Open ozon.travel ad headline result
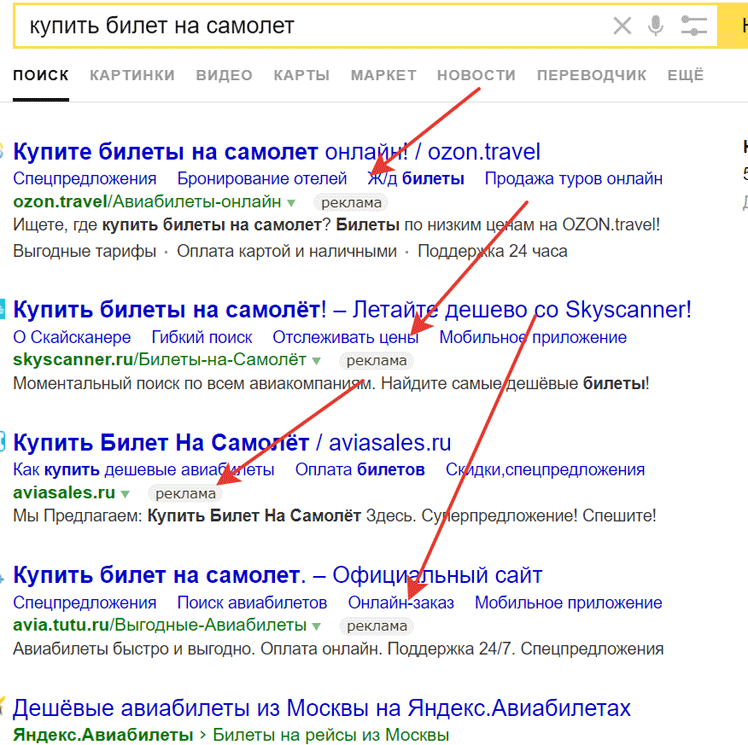748x745 pixels. [x=277, y=152]
